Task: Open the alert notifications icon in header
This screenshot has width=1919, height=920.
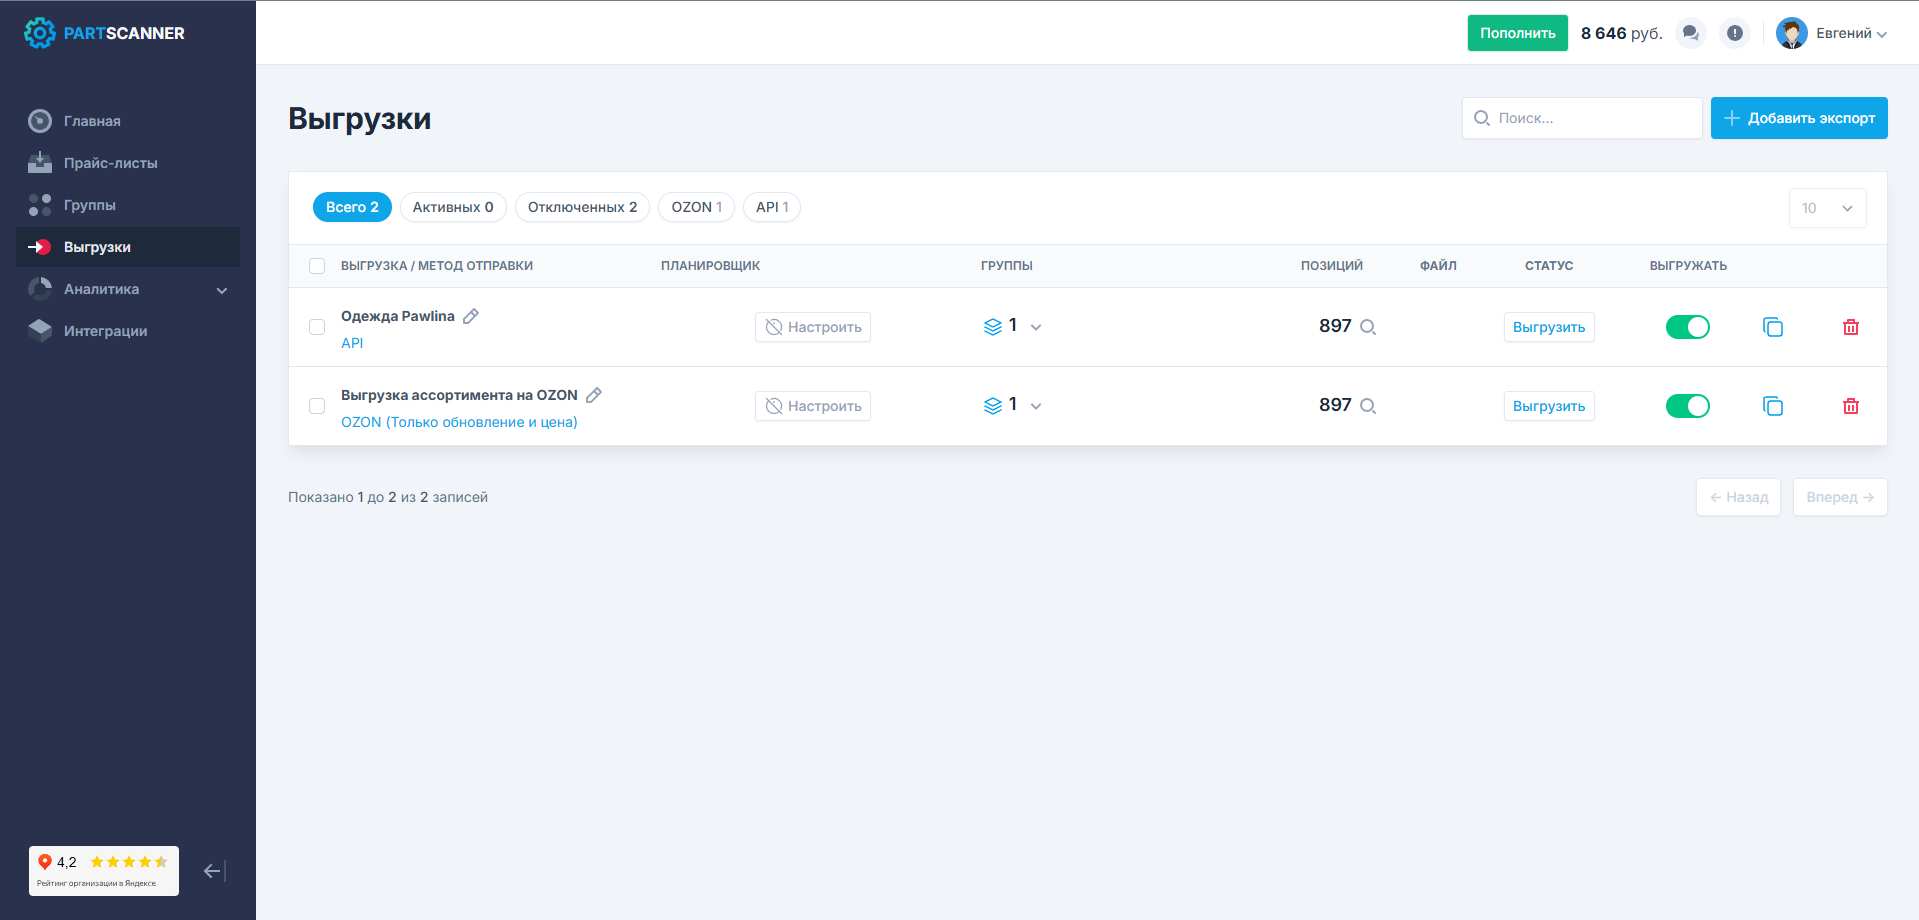Action: pyautogui.click(x=1735, y=33)
